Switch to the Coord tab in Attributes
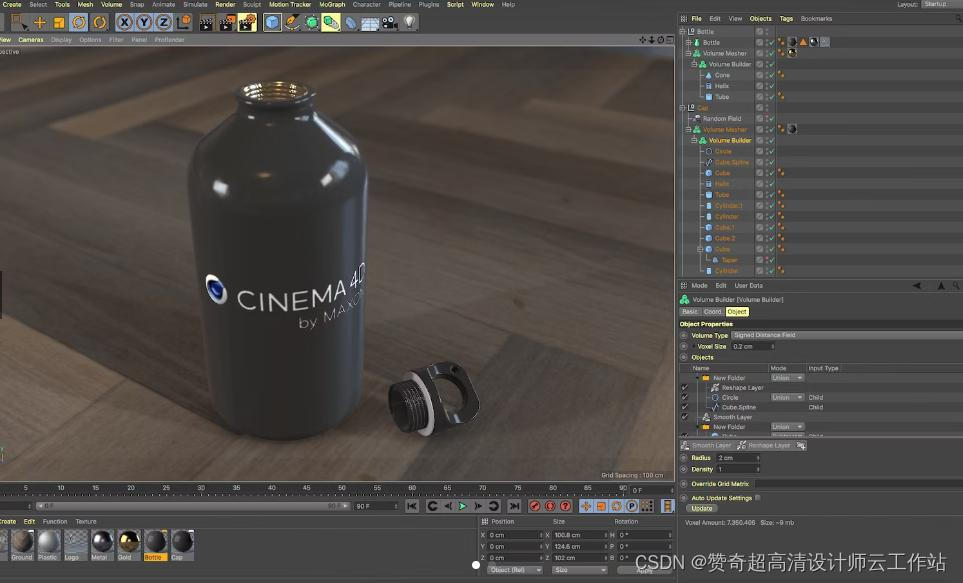Screen dimensions: 963x583 click(712, 311)
